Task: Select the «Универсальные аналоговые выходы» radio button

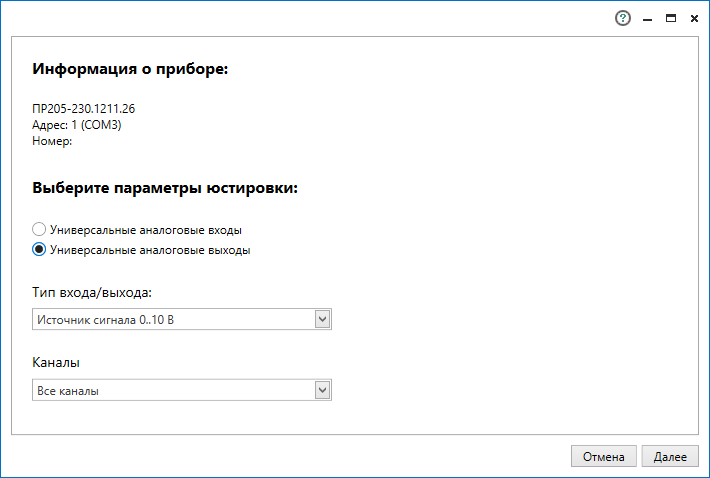Action: click(40, 250)
